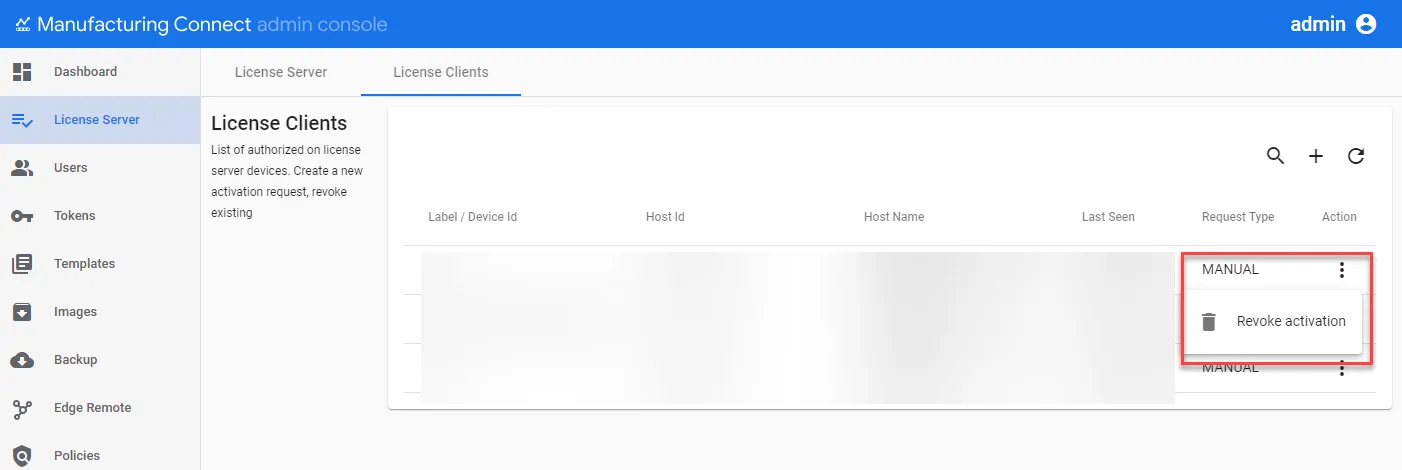Viewport: 1402px width, 470px height.
Task: Refresh the license clients list
Action: coord(1356,156)
